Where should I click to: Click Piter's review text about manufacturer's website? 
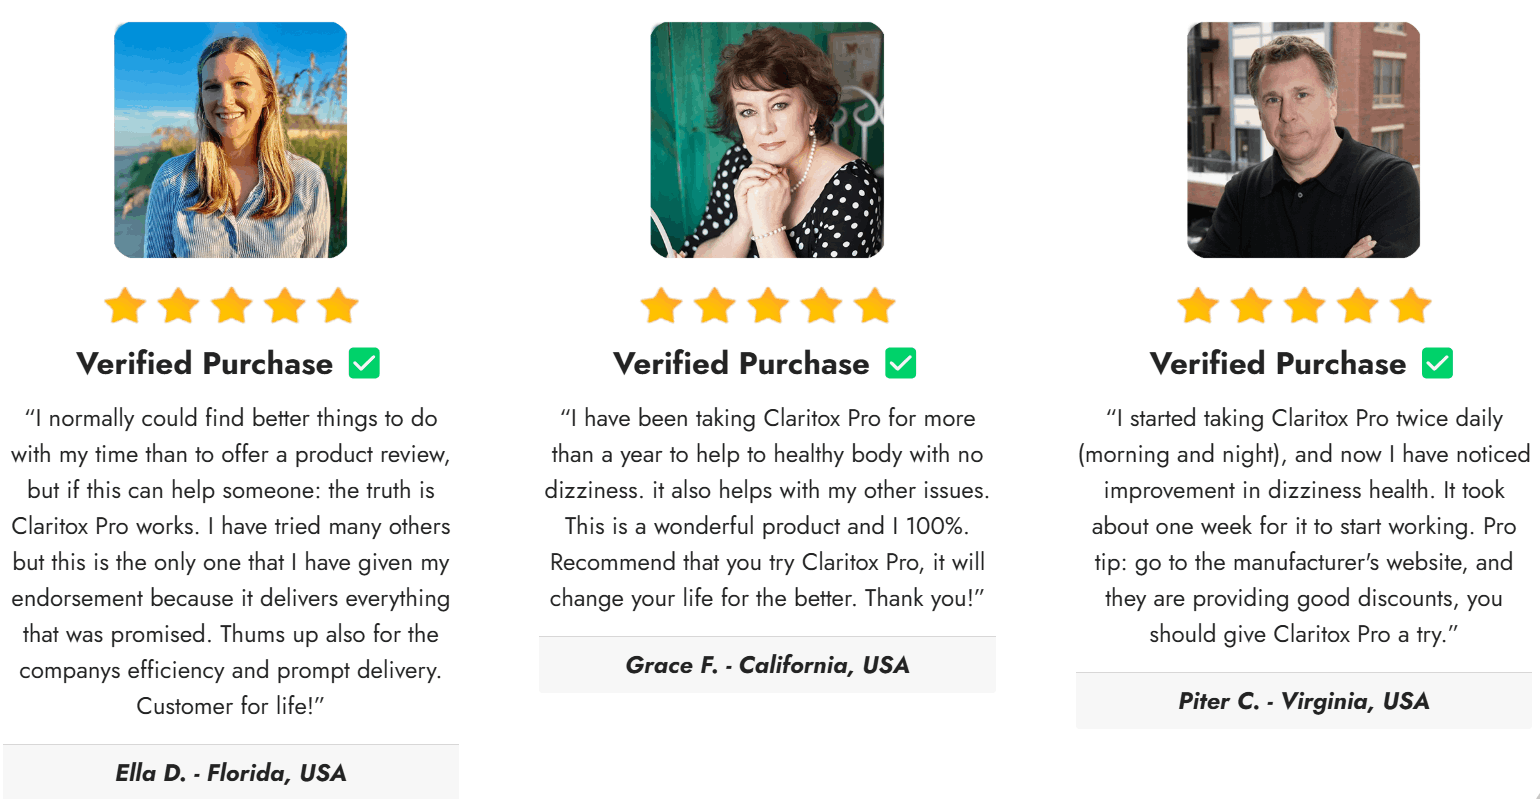coord(1303,562)
